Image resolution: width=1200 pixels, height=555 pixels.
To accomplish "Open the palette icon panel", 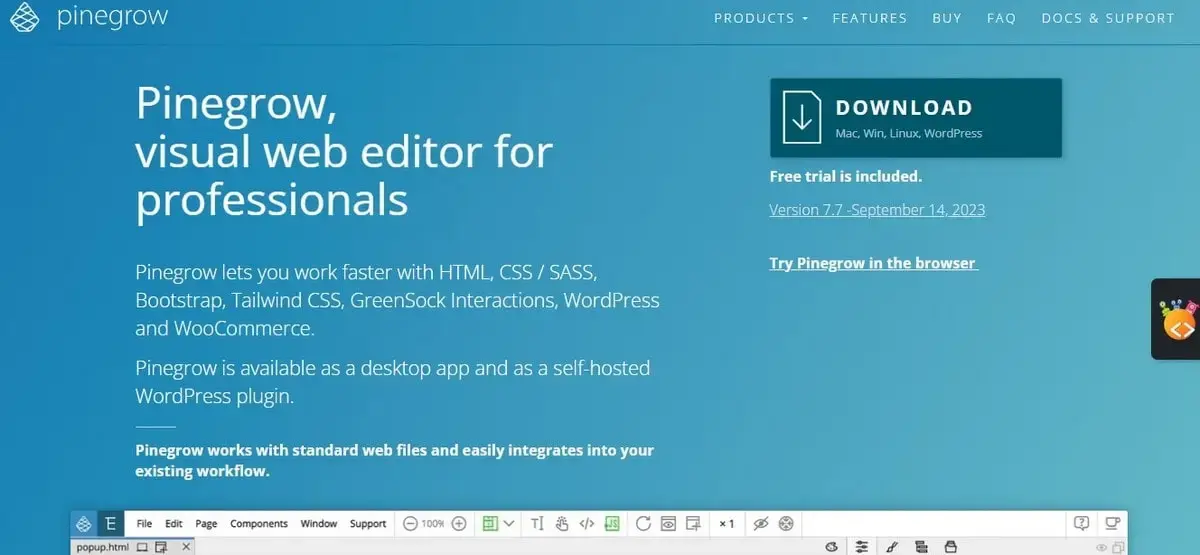I will (x=831, y=547).
